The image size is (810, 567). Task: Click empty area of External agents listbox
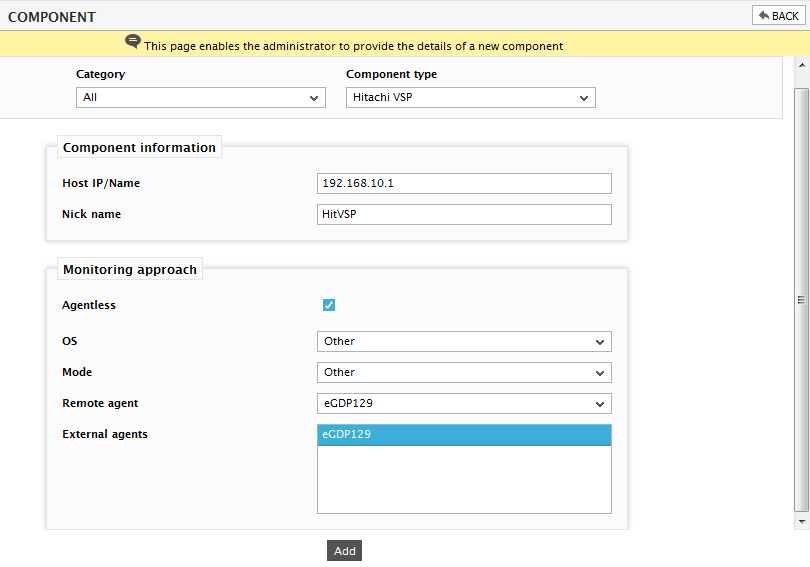pos(464,479)
